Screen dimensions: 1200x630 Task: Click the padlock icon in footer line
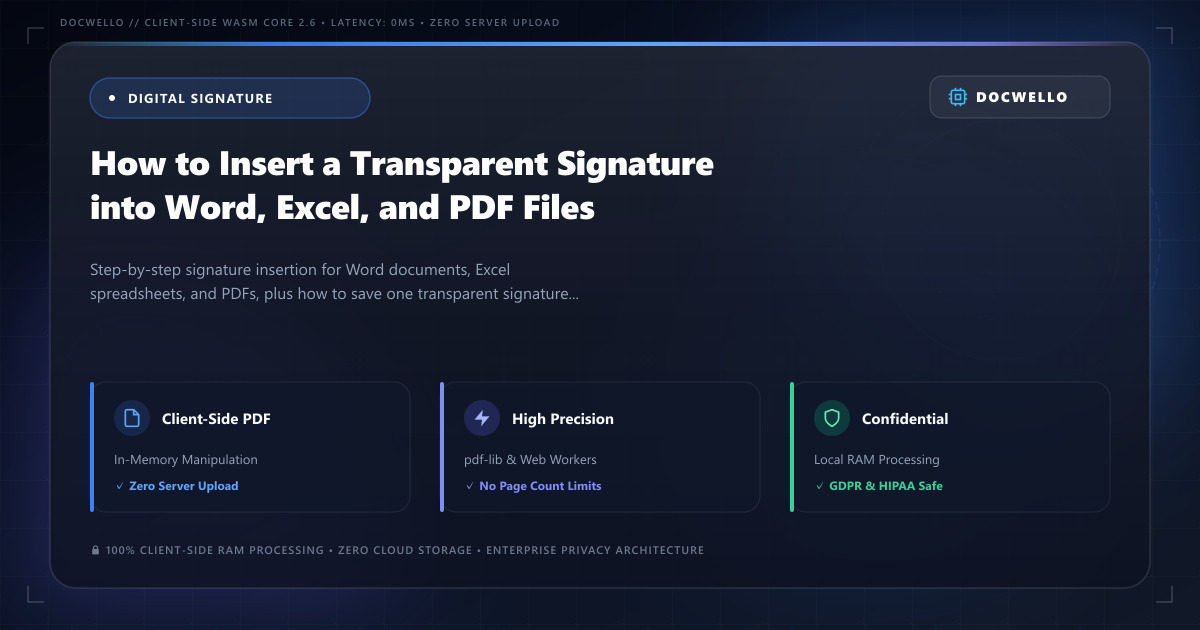coord(96,550)
